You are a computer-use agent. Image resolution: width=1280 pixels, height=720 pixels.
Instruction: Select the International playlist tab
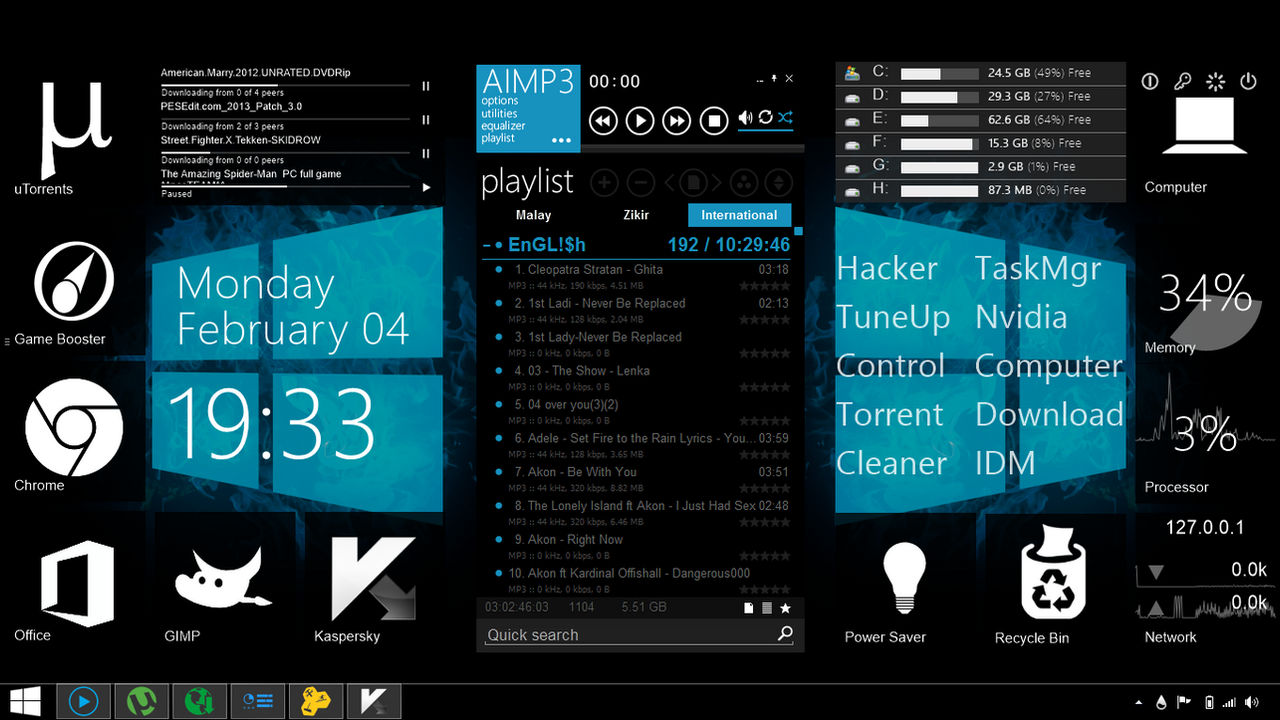739,215
